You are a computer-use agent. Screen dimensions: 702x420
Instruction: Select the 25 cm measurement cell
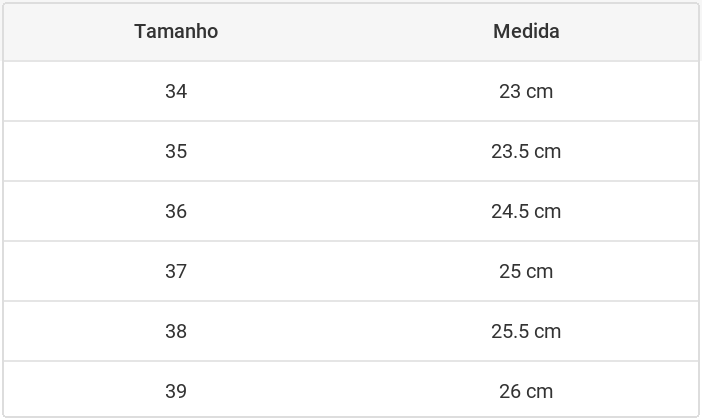tap(526, 271)
